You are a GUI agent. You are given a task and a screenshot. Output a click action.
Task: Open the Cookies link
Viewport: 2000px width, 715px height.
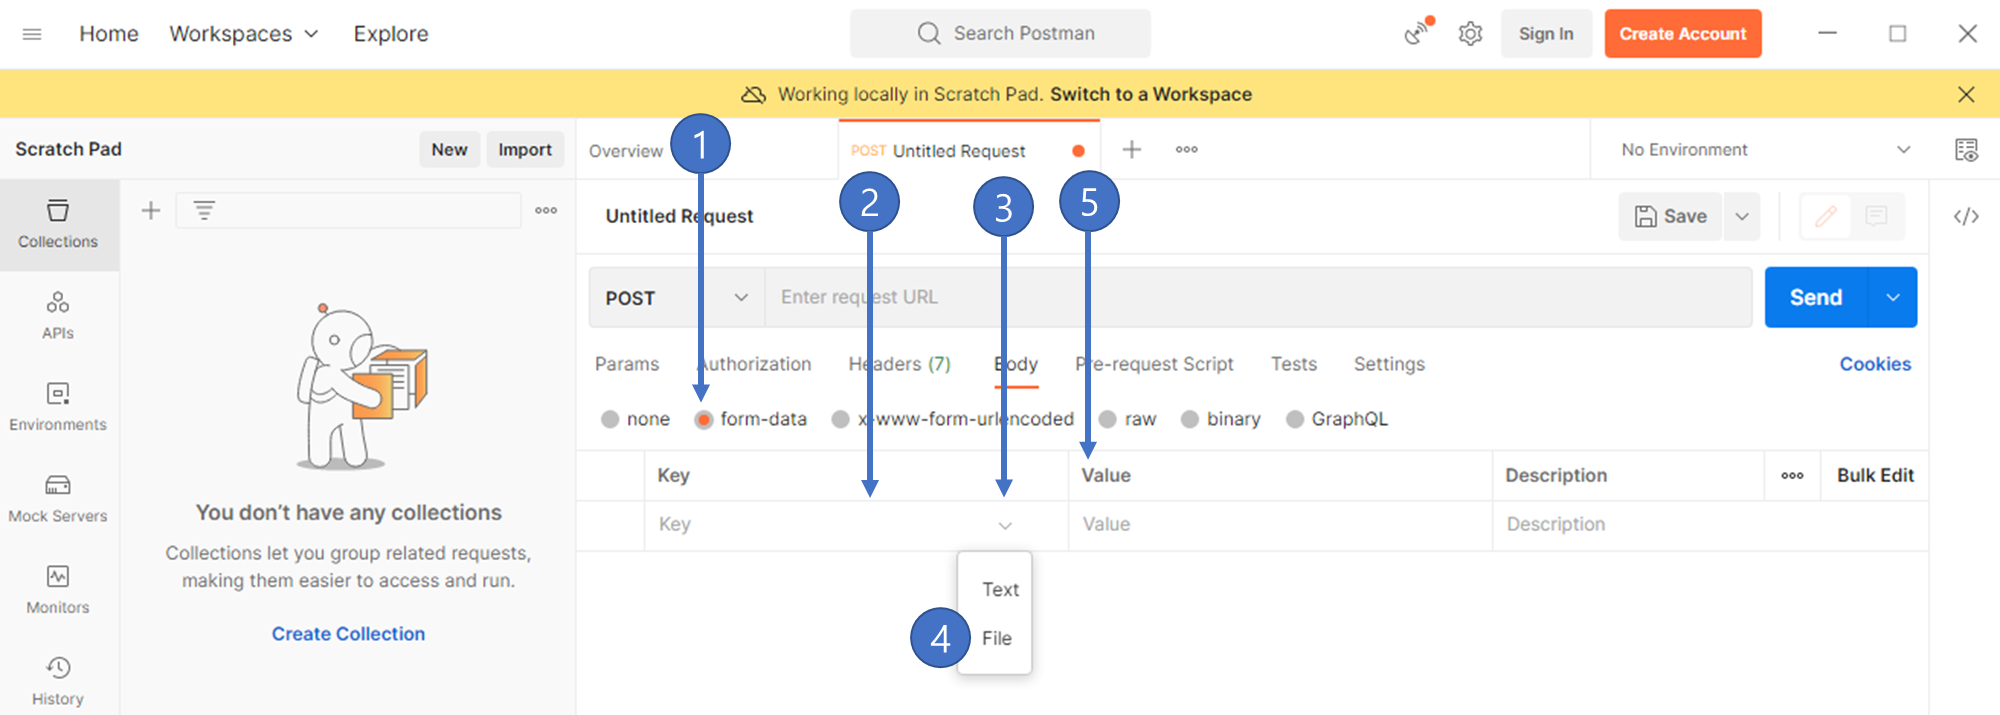coord(1875,364)
